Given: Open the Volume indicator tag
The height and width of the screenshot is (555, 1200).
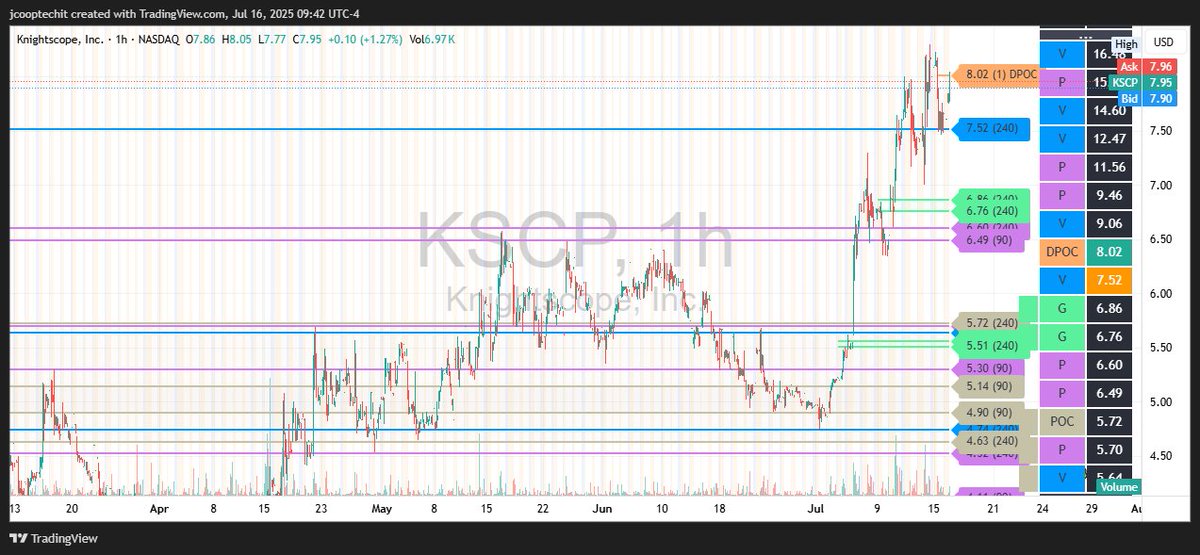Looking at the screenshot, I should click(1118, 488).
